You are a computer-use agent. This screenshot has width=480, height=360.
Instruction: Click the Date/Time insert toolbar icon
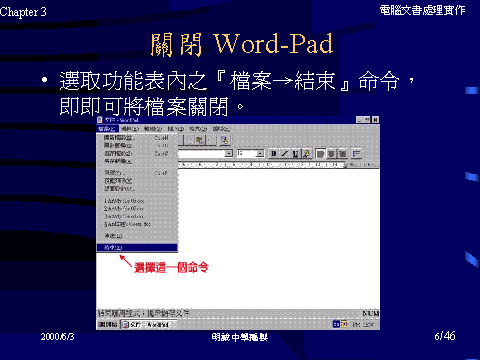click(225, 140)
